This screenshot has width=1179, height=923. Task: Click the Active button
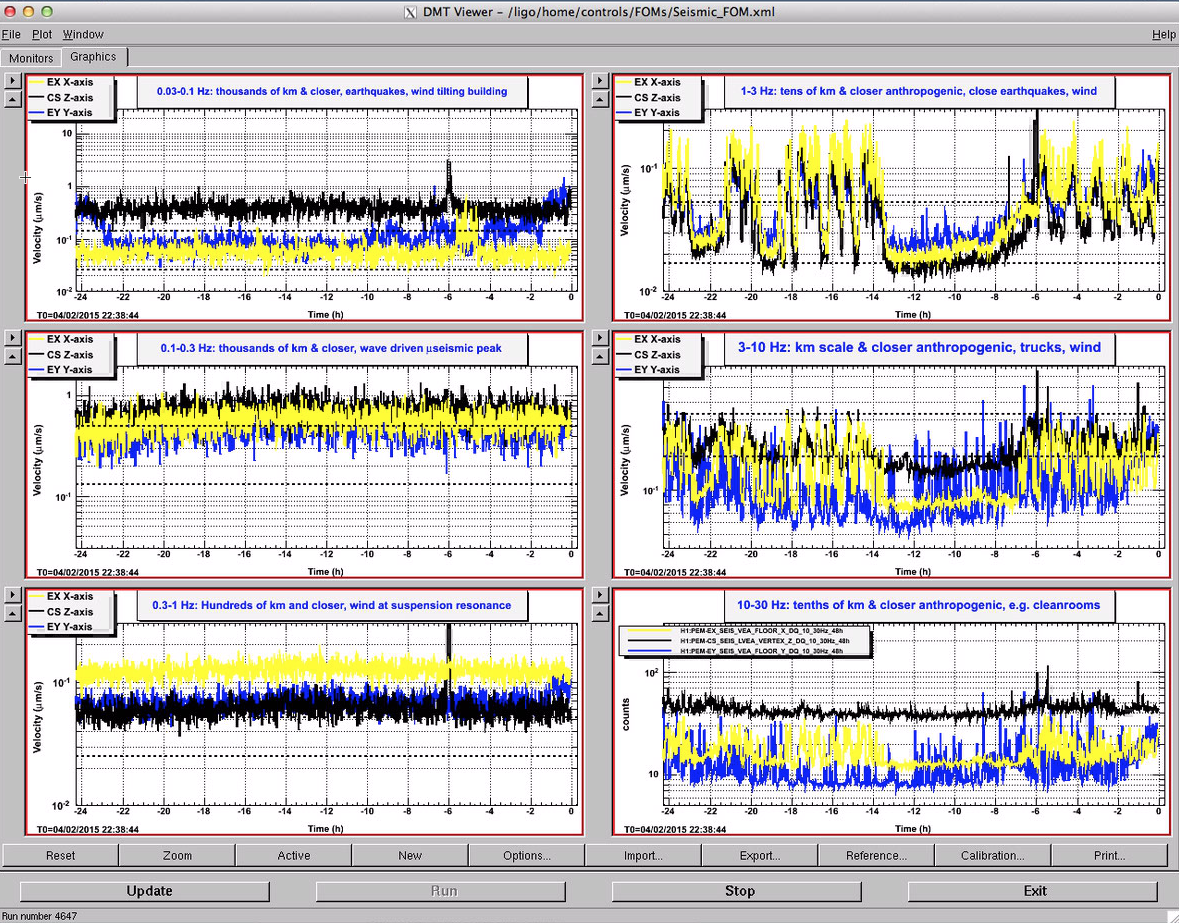tap(294, 855)
